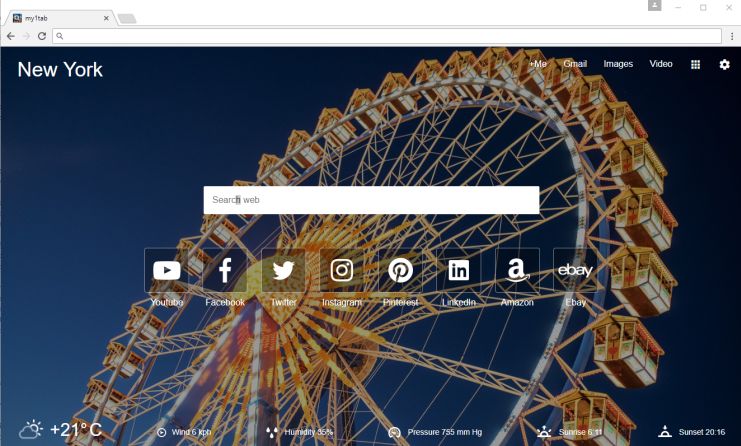
Task: Click the Search web input box
Action: [371, 200]
